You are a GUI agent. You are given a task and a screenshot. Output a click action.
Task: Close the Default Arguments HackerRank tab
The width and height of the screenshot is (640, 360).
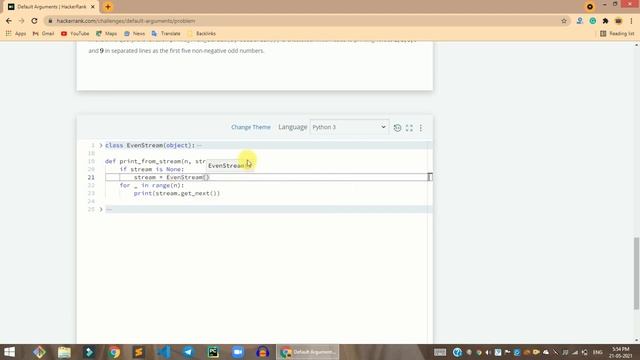(93, 7)
